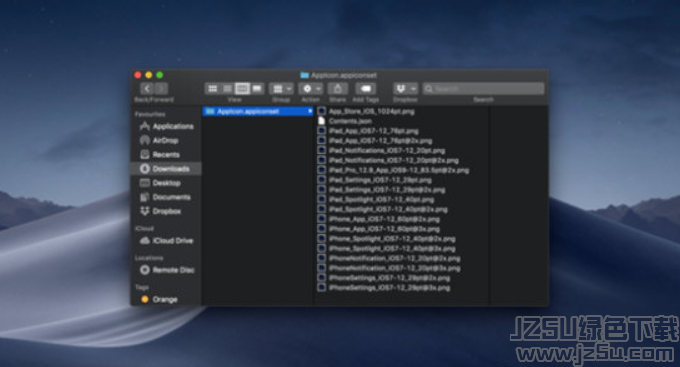This screenshot has width=680, height=367.
Task: Select Recents in the sidebar
Action: 160,154
